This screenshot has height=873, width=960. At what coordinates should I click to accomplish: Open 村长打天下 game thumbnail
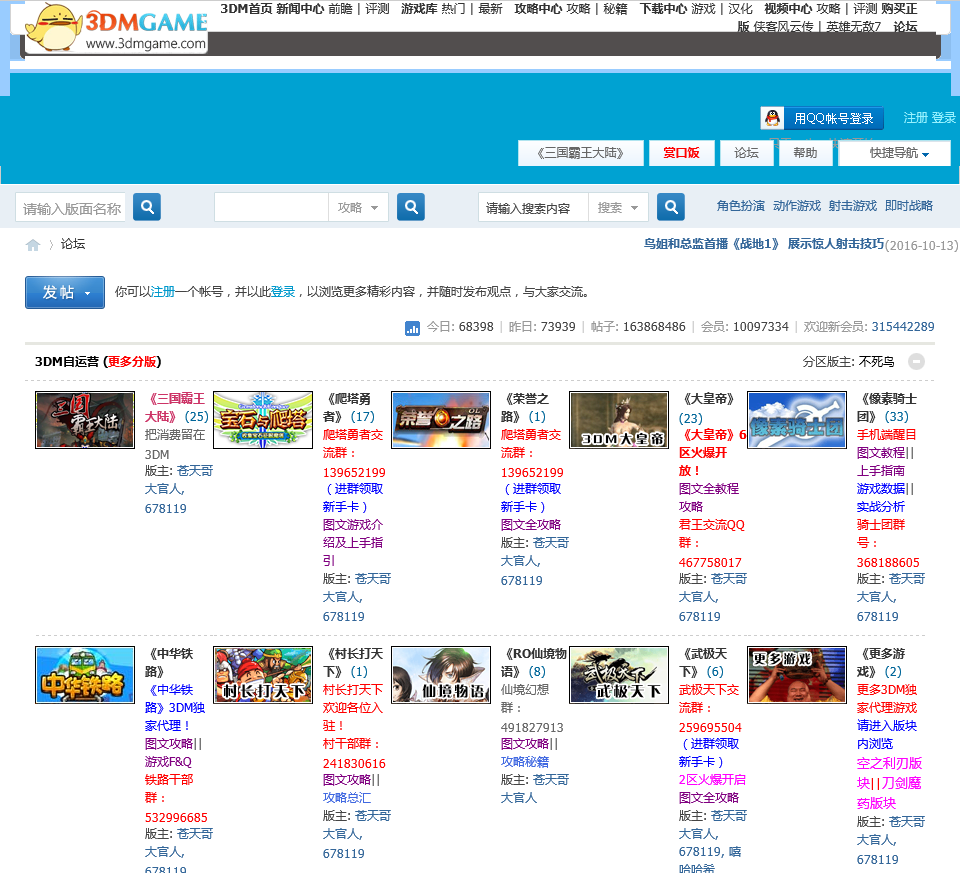pos(263,675)
